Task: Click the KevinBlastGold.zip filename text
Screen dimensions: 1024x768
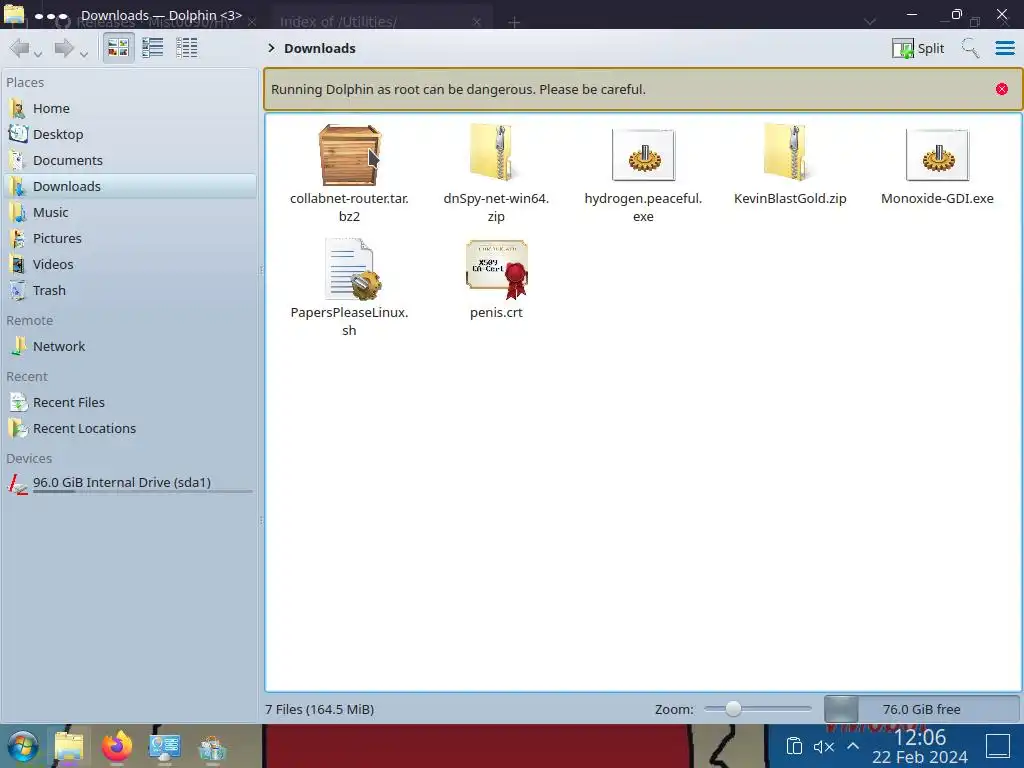Action: (x=790, y=199)
